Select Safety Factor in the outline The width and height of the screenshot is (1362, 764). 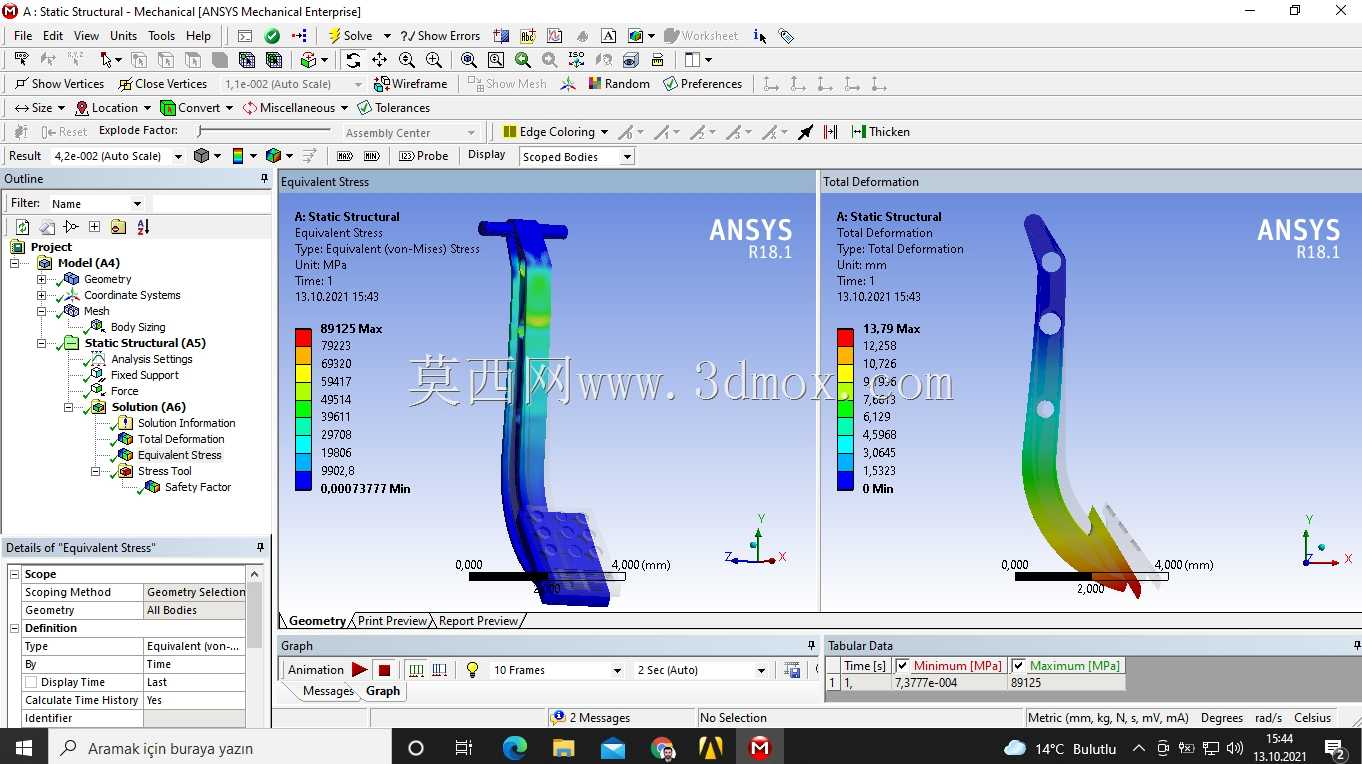198,487
